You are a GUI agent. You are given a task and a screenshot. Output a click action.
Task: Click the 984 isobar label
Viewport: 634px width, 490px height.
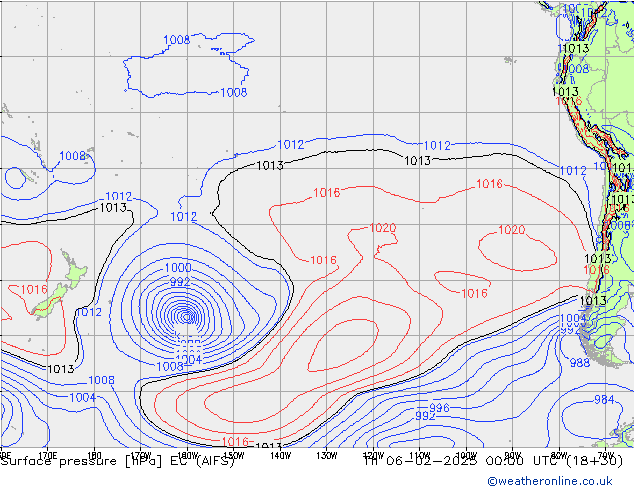click(x=604, y=400)
